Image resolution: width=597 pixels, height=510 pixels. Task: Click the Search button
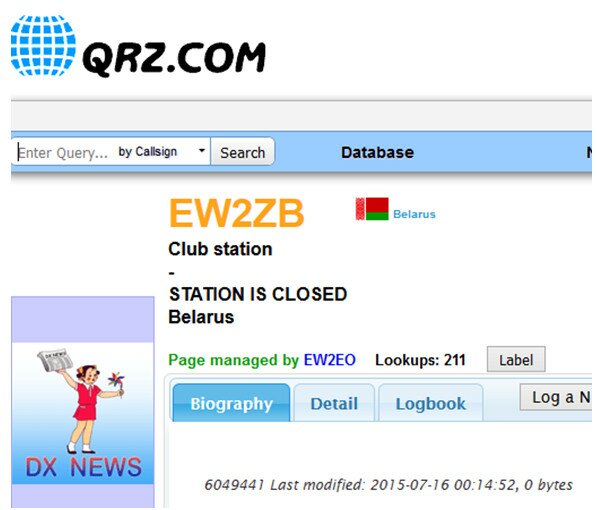coord(243,152)
